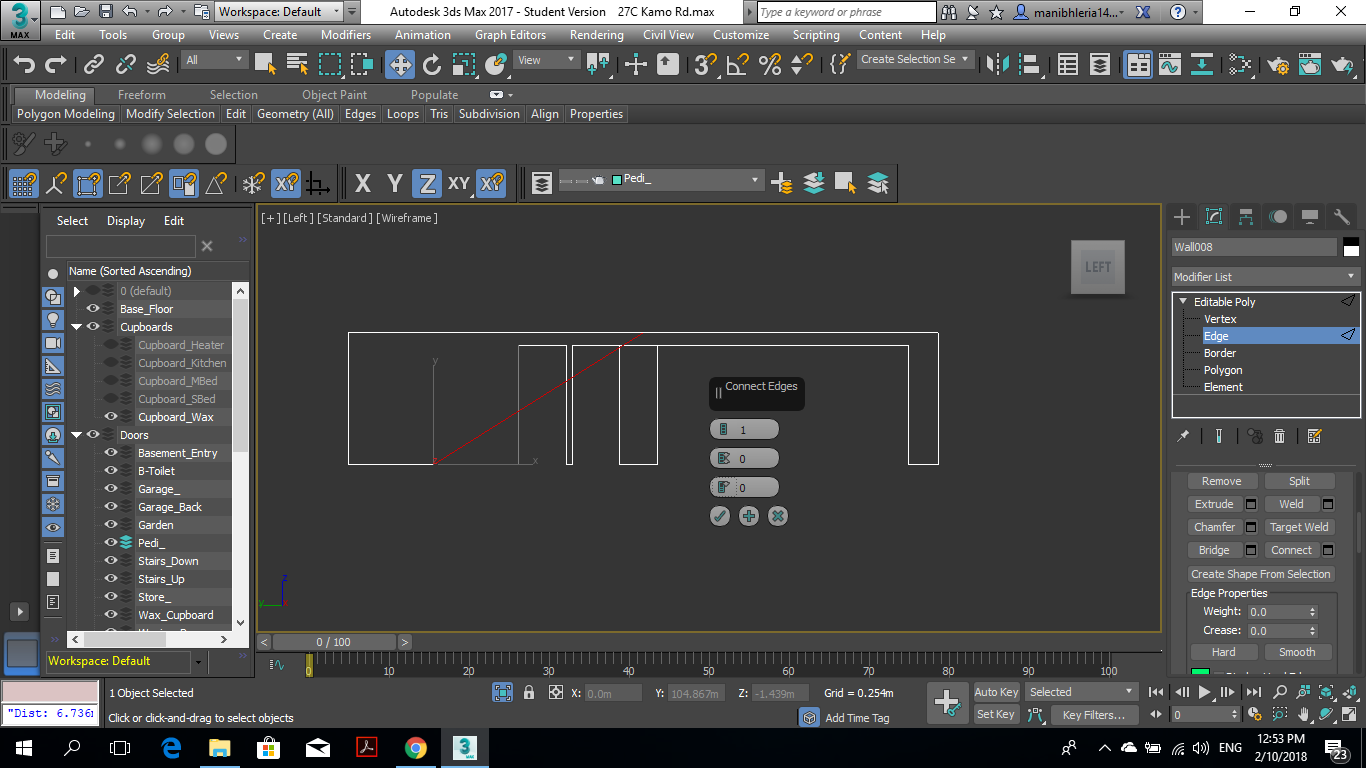
Task: Open the Workspace Default dropdown
Action: pyautogui.click(x=282, y=12)
